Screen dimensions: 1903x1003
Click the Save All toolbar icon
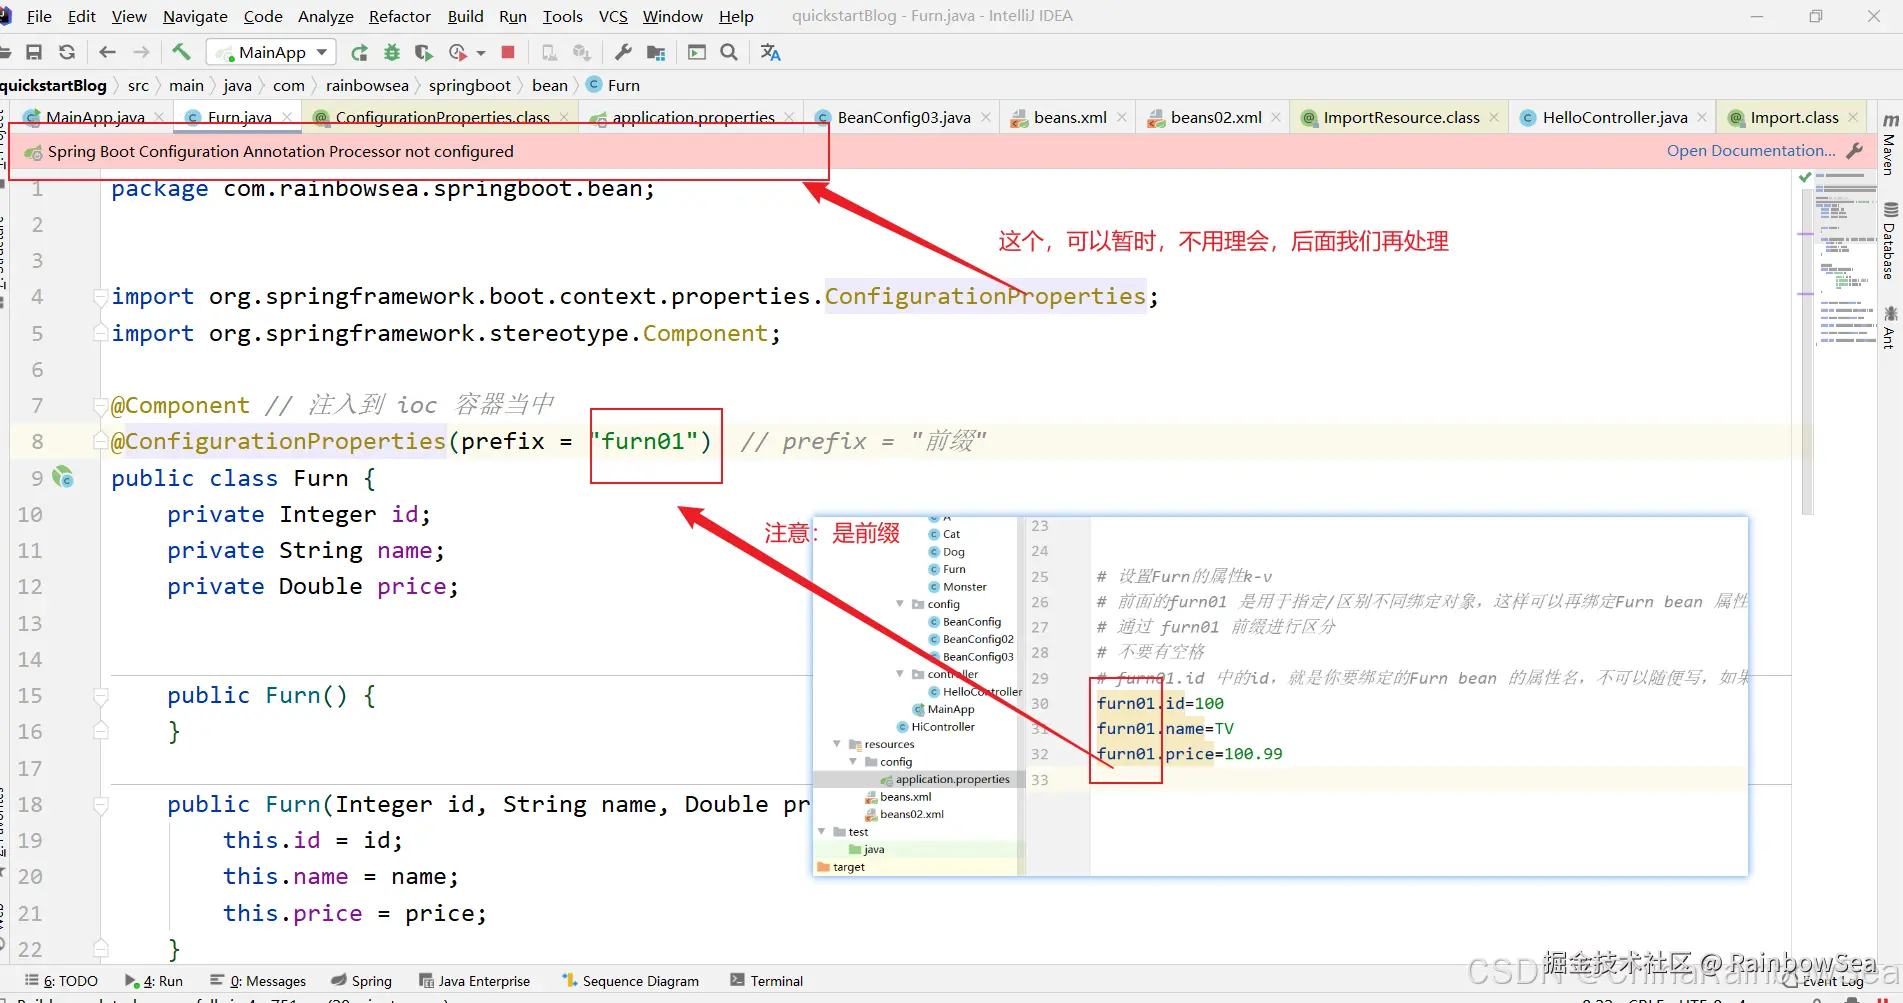[34, 52]
